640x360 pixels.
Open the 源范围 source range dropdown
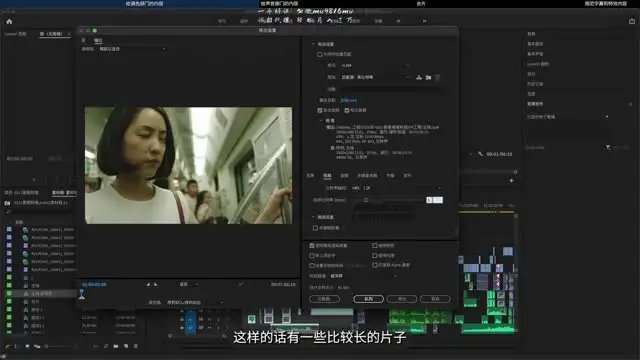point(195,302)
